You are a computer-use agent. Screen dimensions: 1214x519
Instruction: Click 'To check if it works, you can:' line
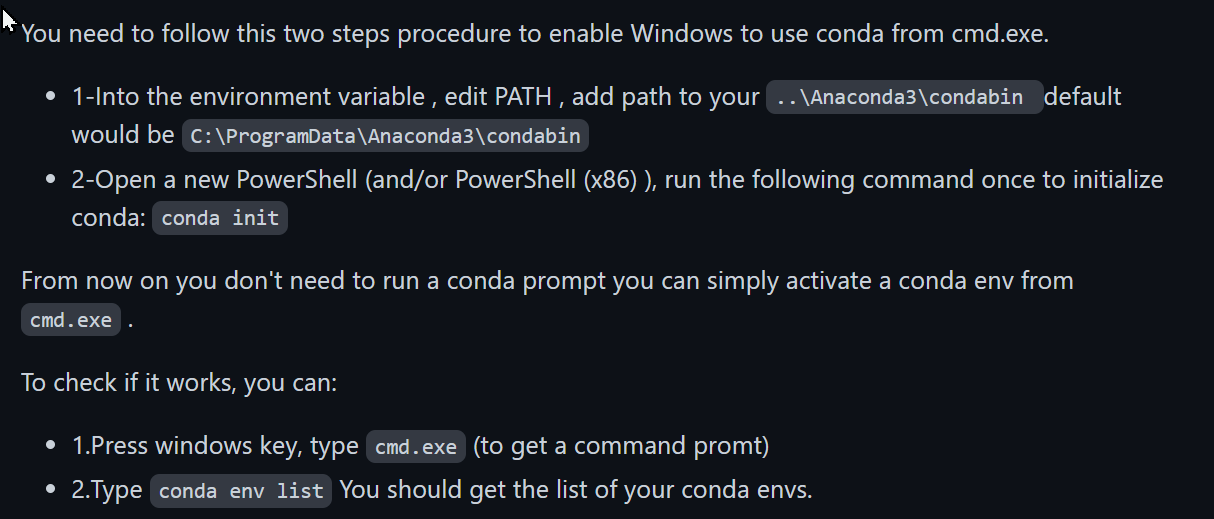click(x=179, y=383)
